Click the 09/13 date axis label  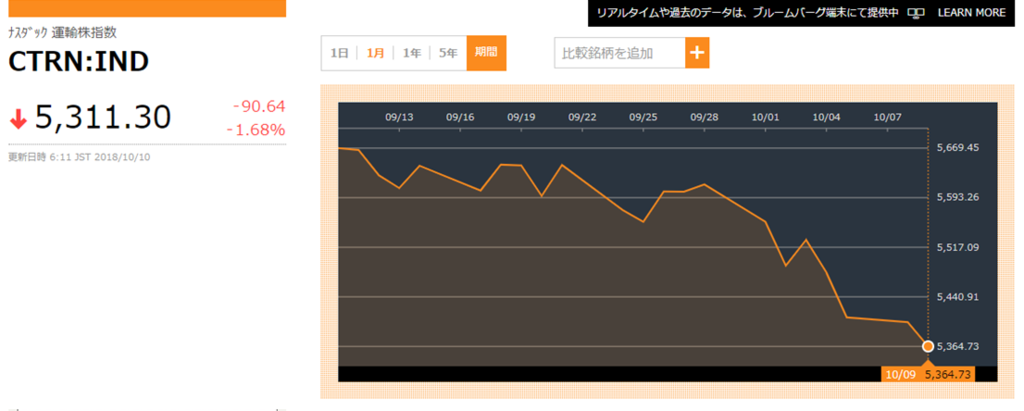(399, 118)
